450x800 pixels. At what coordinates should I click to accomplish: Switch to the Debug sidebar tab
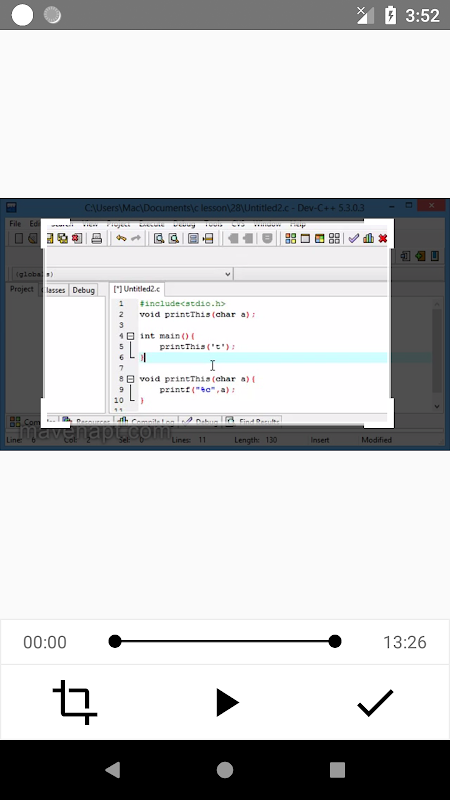tap(83, 290)
